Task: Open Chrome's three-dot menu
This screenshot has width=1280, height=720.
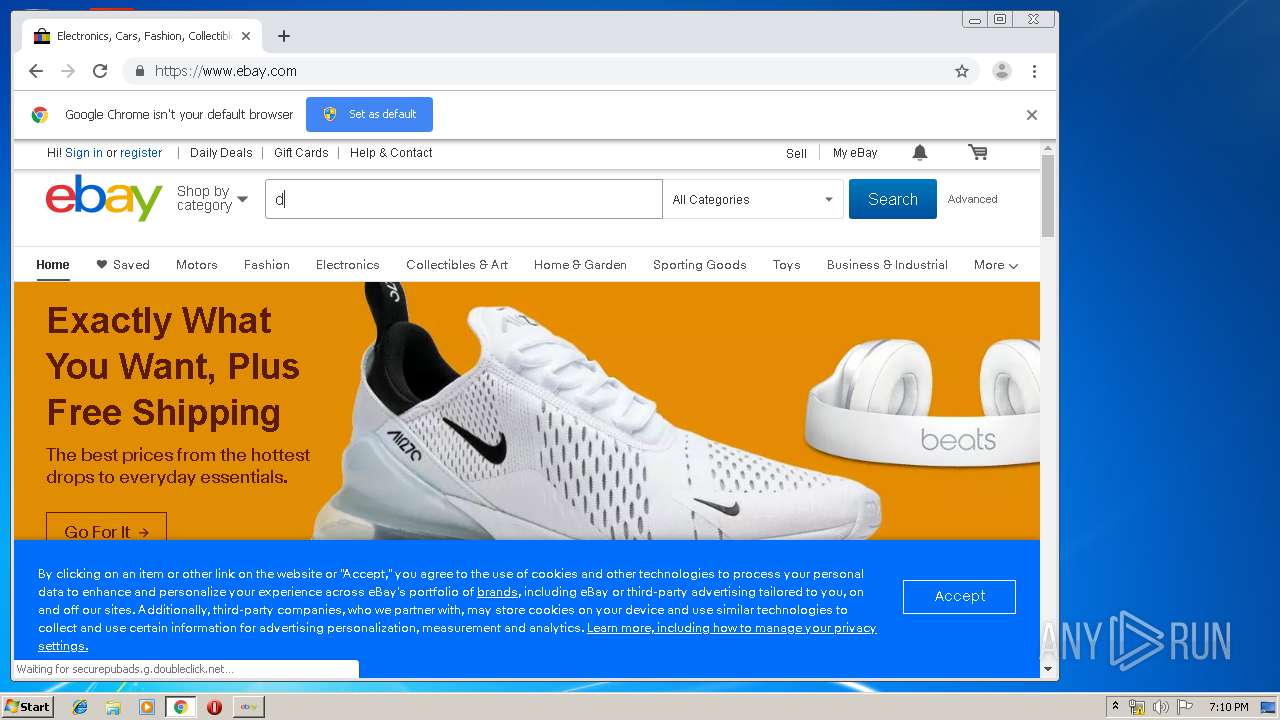Action: 1034,71
